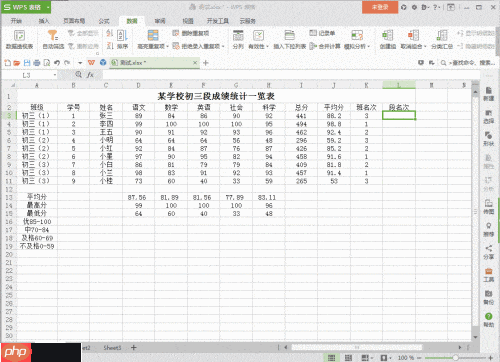Select the Sheet3 worksheet tab

point(112,348)
